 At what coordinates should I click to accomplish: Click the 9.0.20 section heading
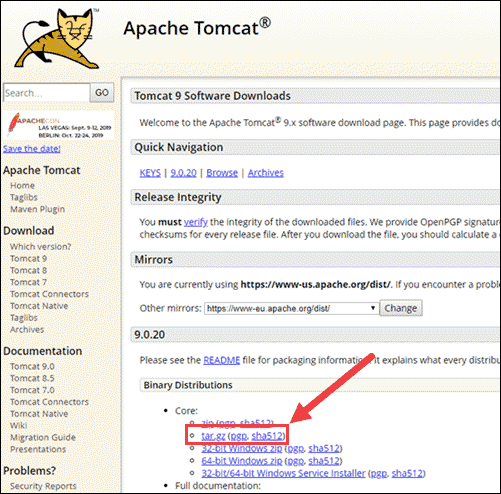[x=149, y=334]
